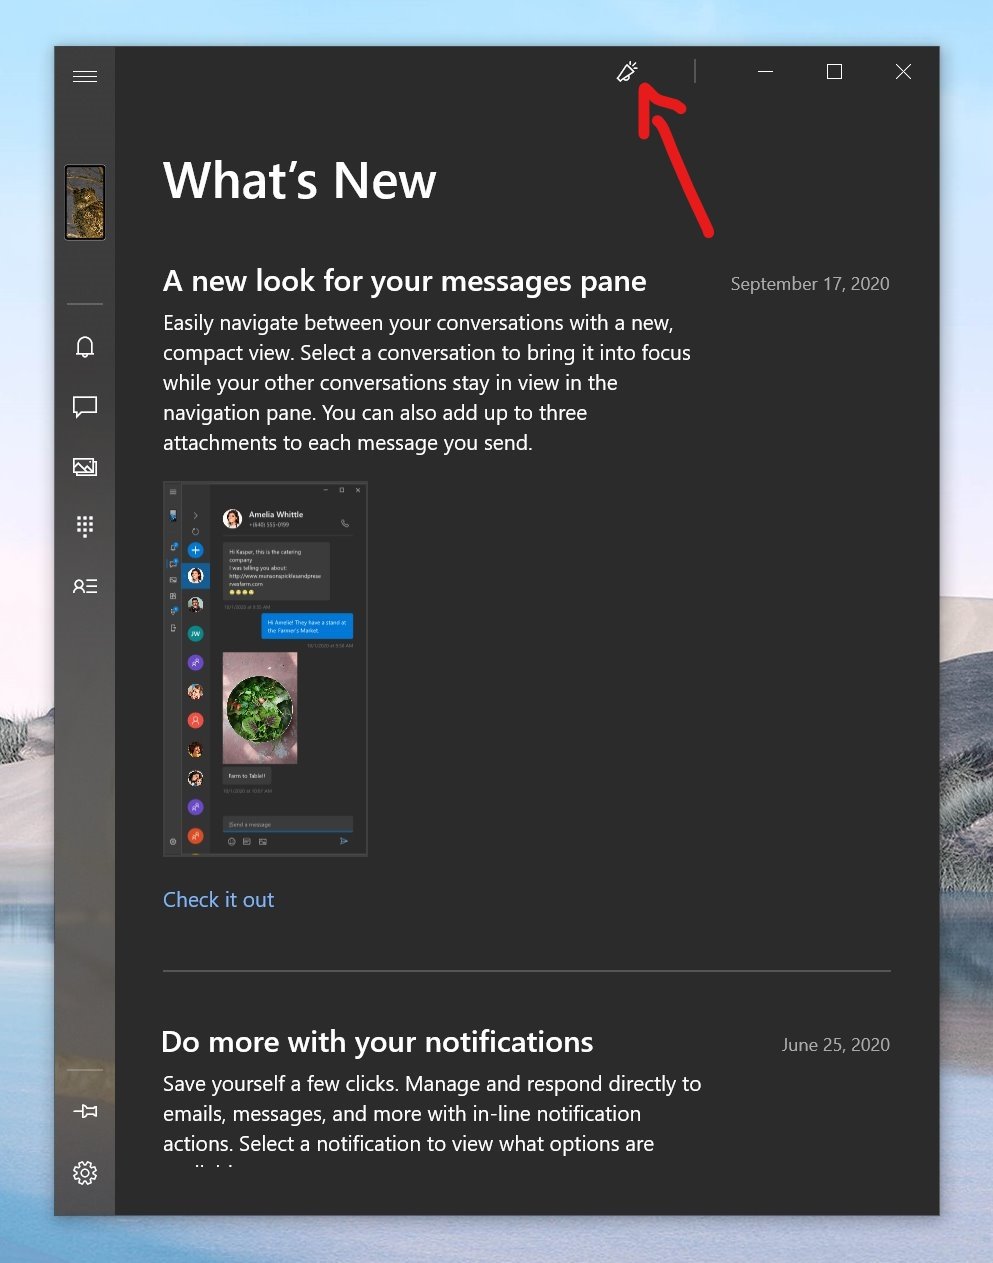
Task: Click the messages pane preview screenshot
Action: tap(265, 669)
